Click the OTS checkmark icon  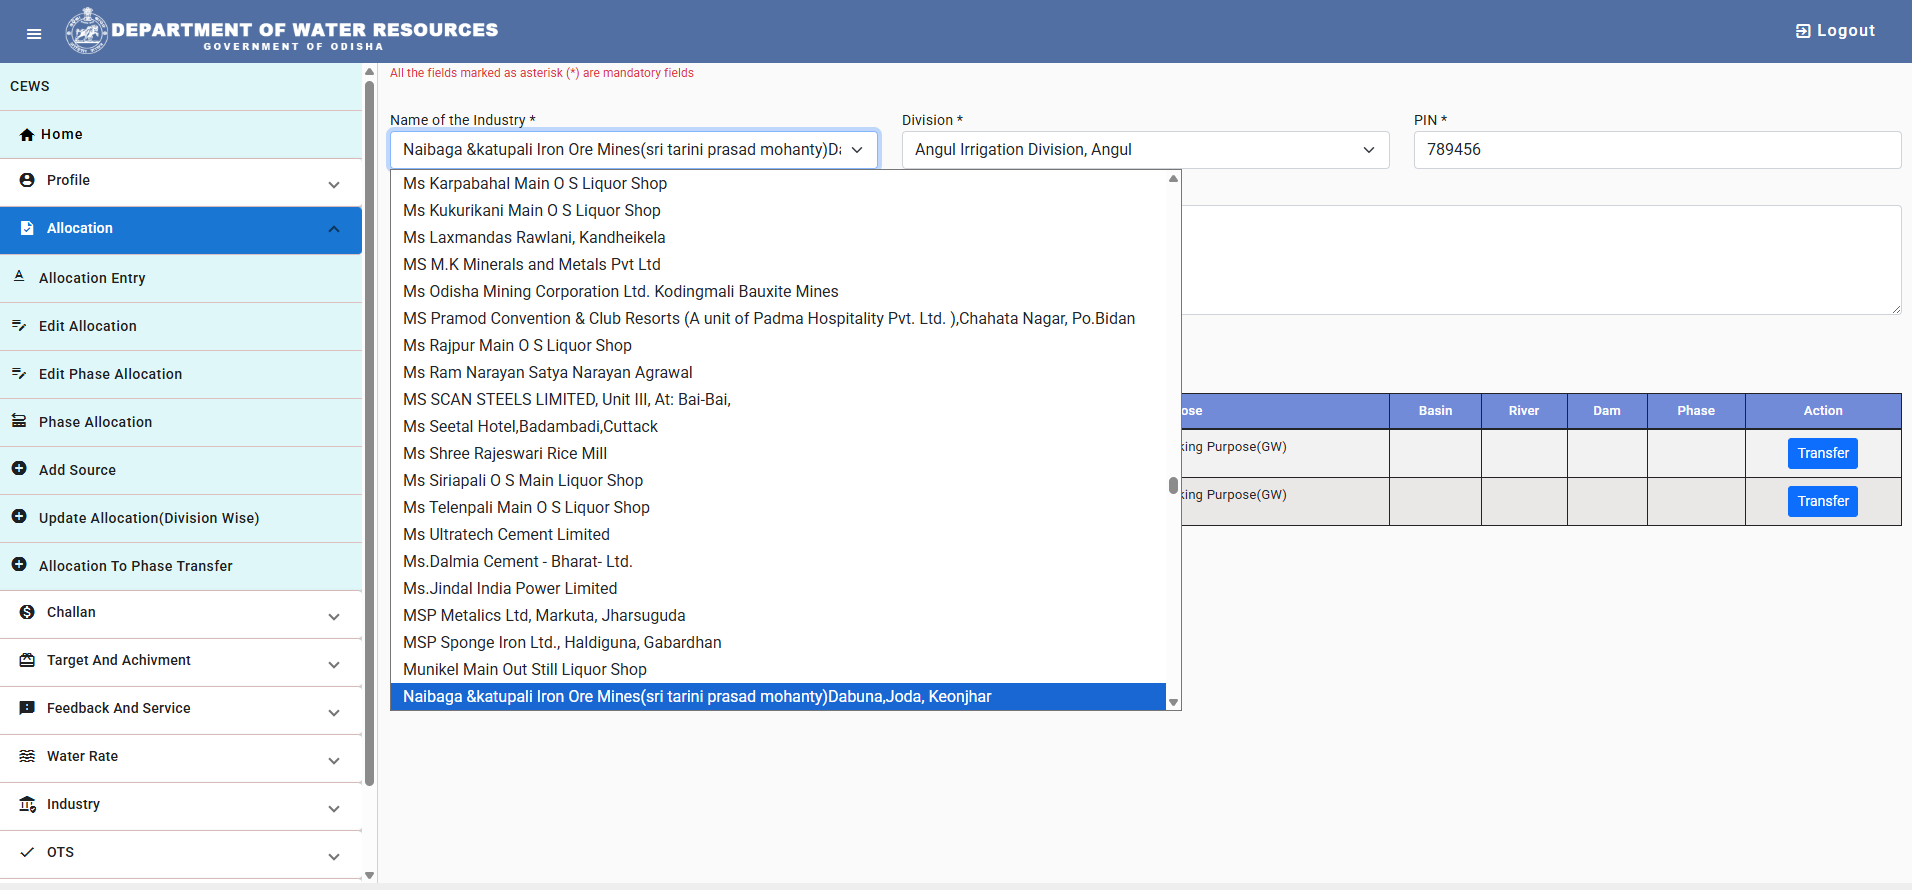tap(27, 852)
